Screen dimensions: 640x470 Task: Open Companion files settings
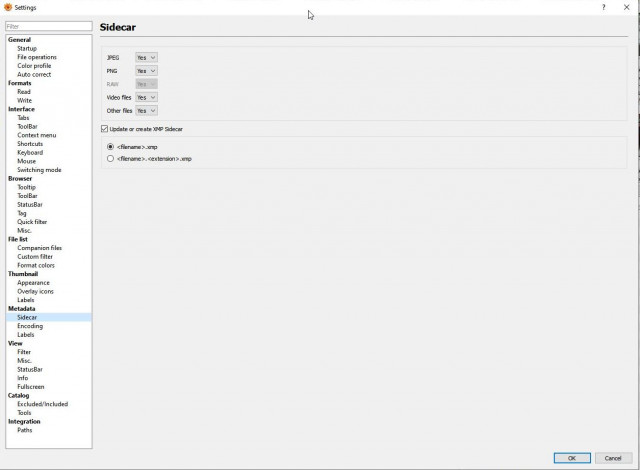click(x=40, y=248)
